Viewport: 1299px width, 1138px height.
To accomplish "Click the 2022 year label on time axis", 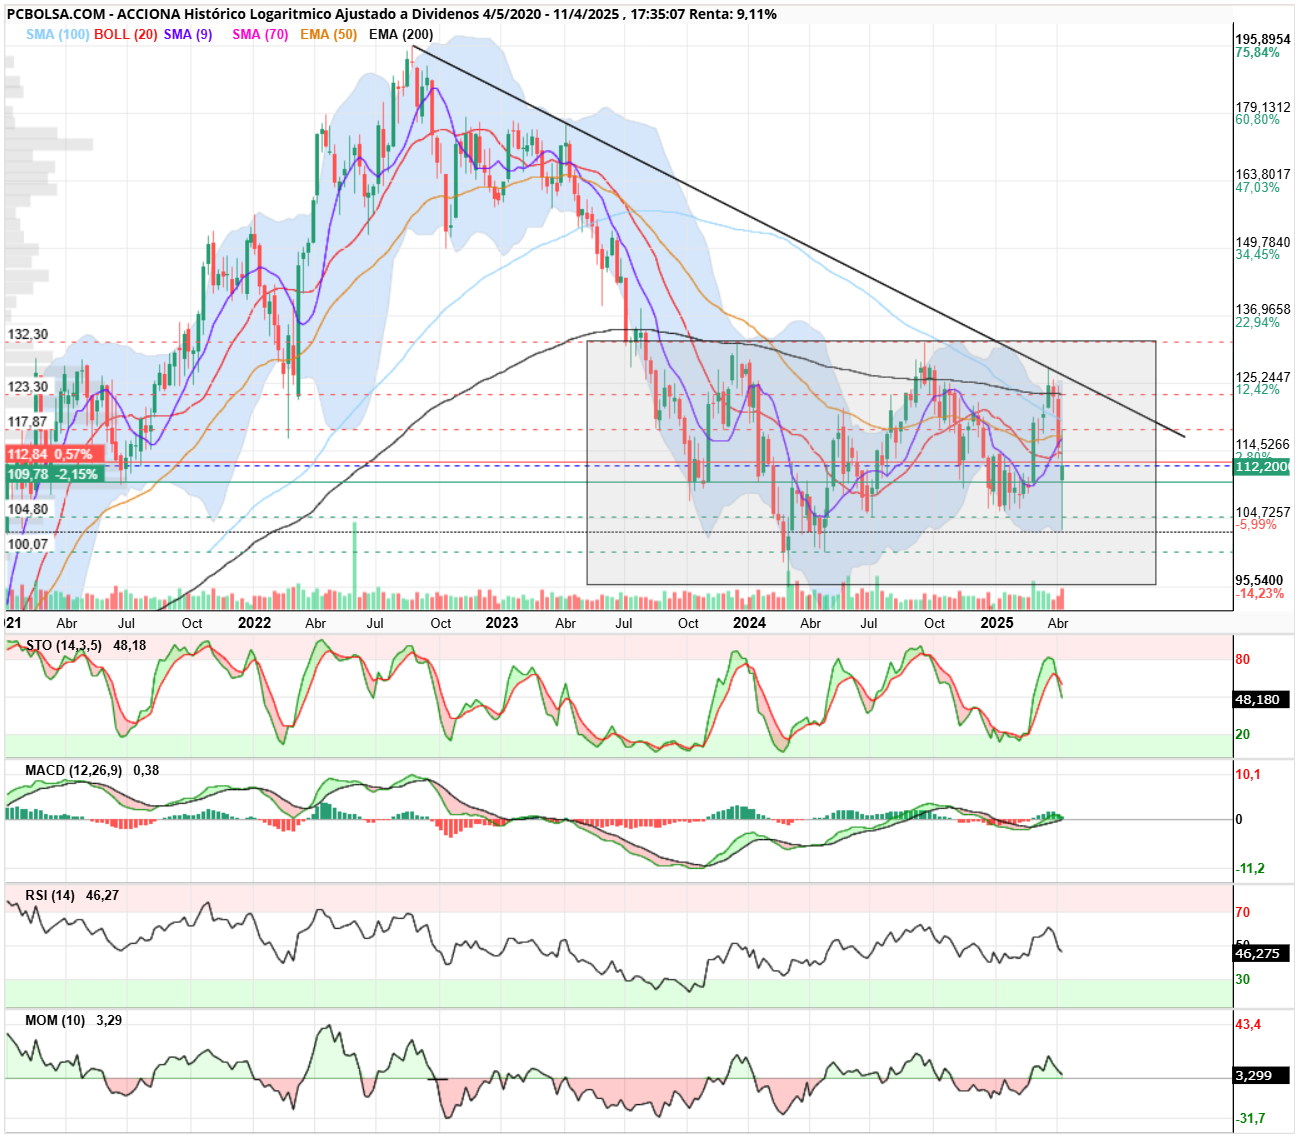I will [x=255, y=622].
